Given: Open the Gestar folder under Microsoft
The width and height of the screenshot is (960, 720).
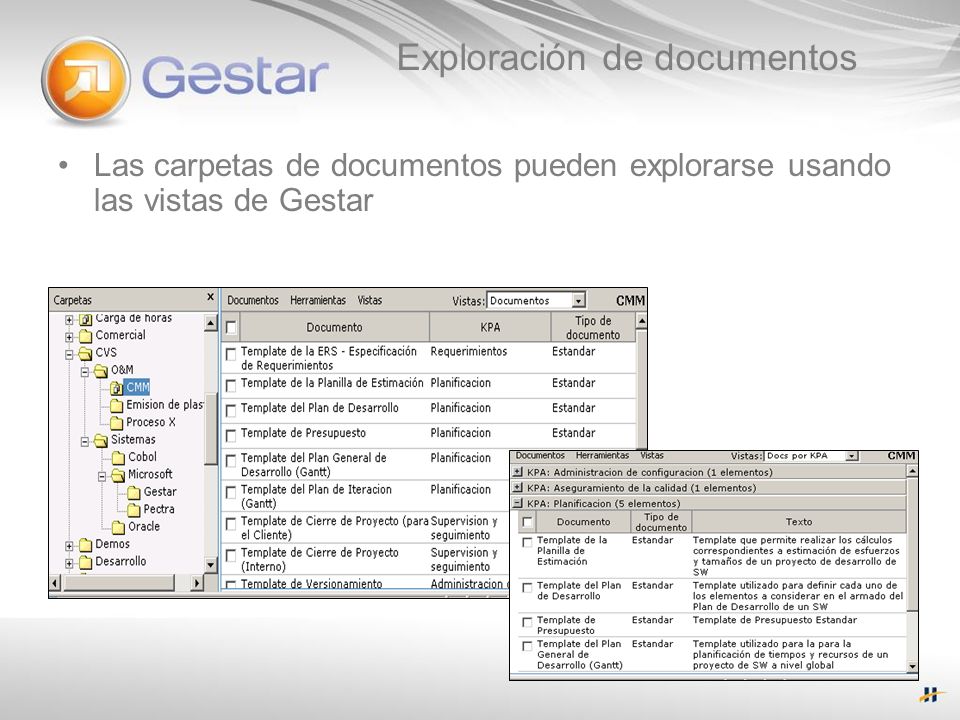Looking at the screenshot, I should pos(160,492).
